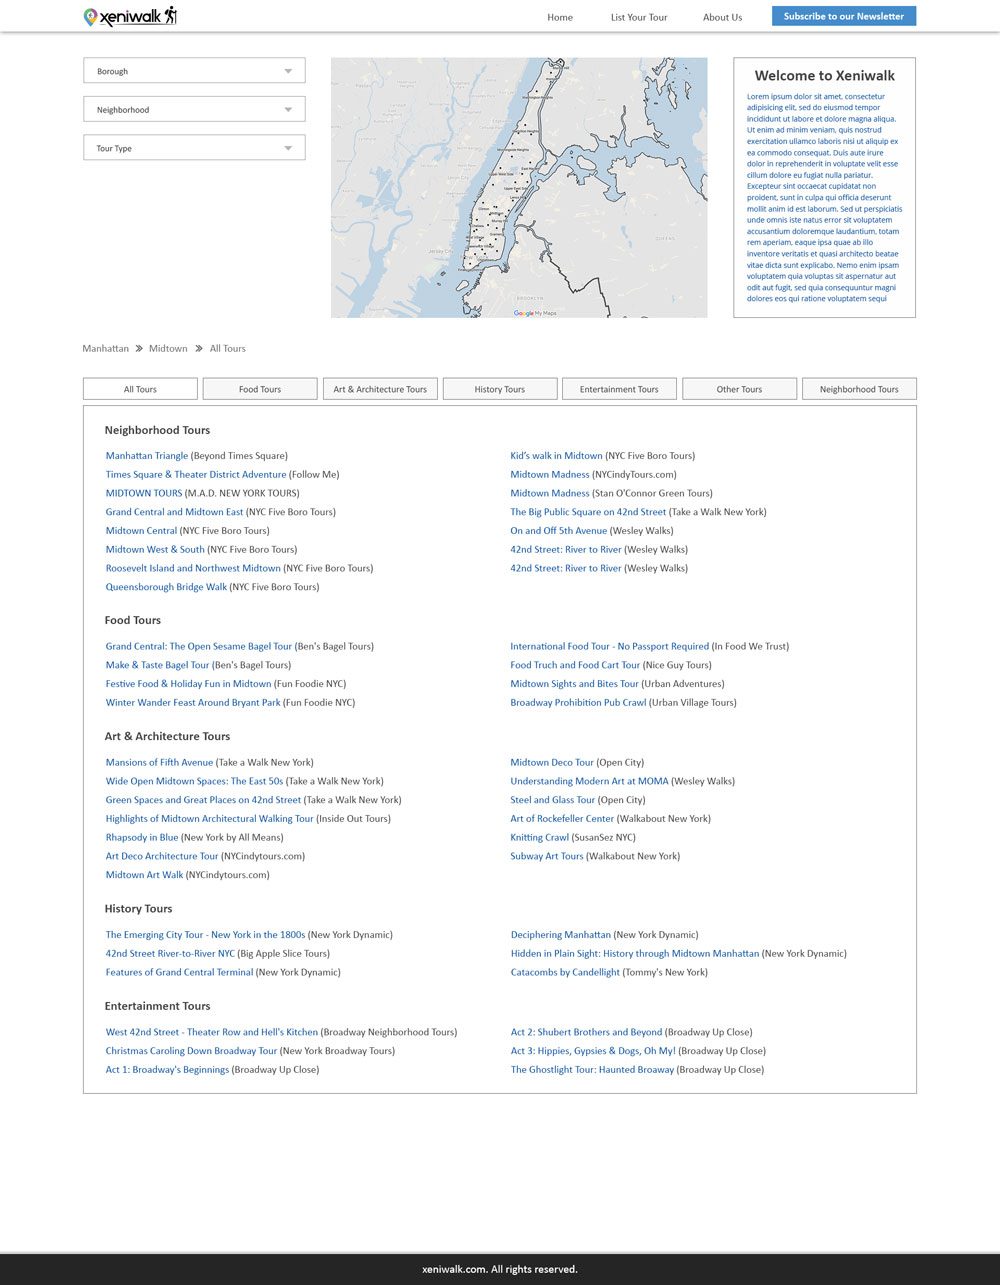
Task: Open Grand Central Open Sesame Bagel Tour
Action: pos(199,647)
